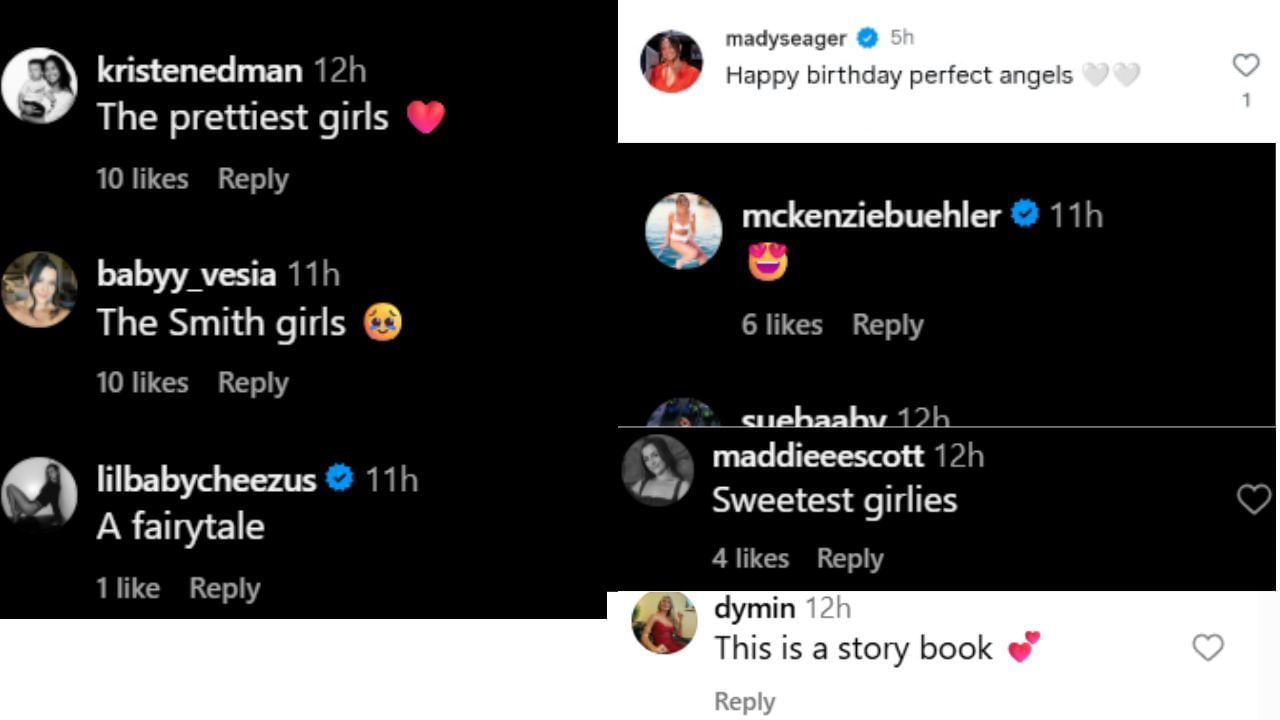Click the mckenziebuehler username
Screen dimensions: 1280x720
[871, 215]
